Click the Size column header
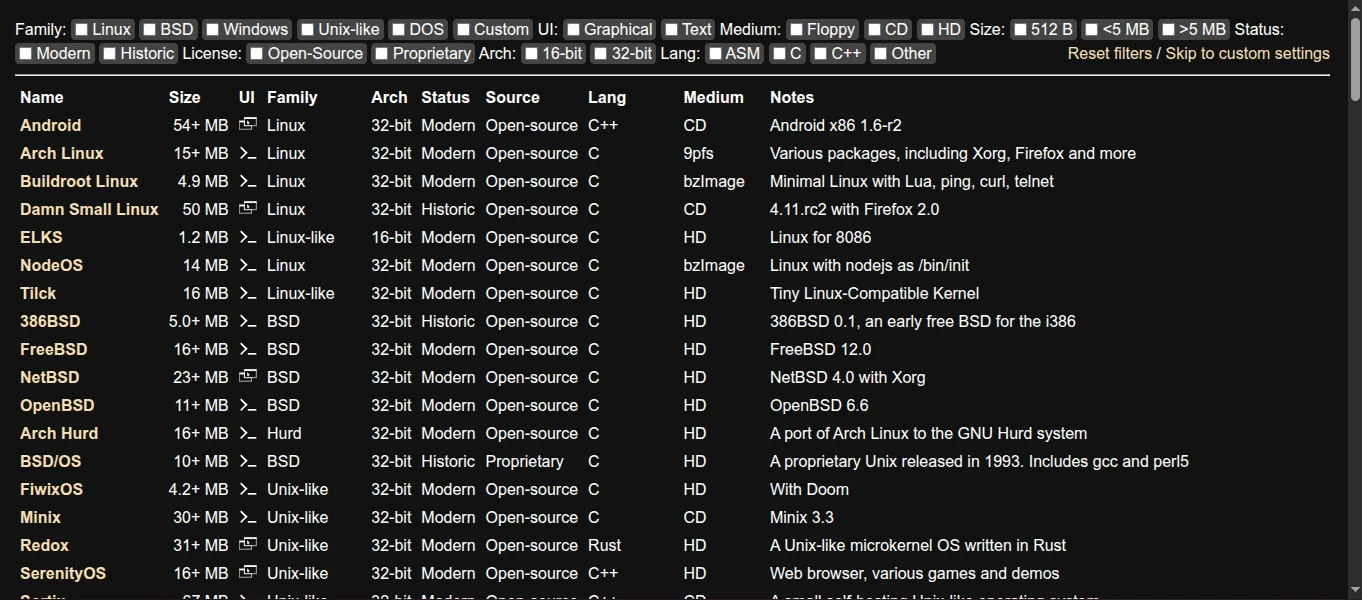This screenshot has width=1362, height=600. (184, 97)
